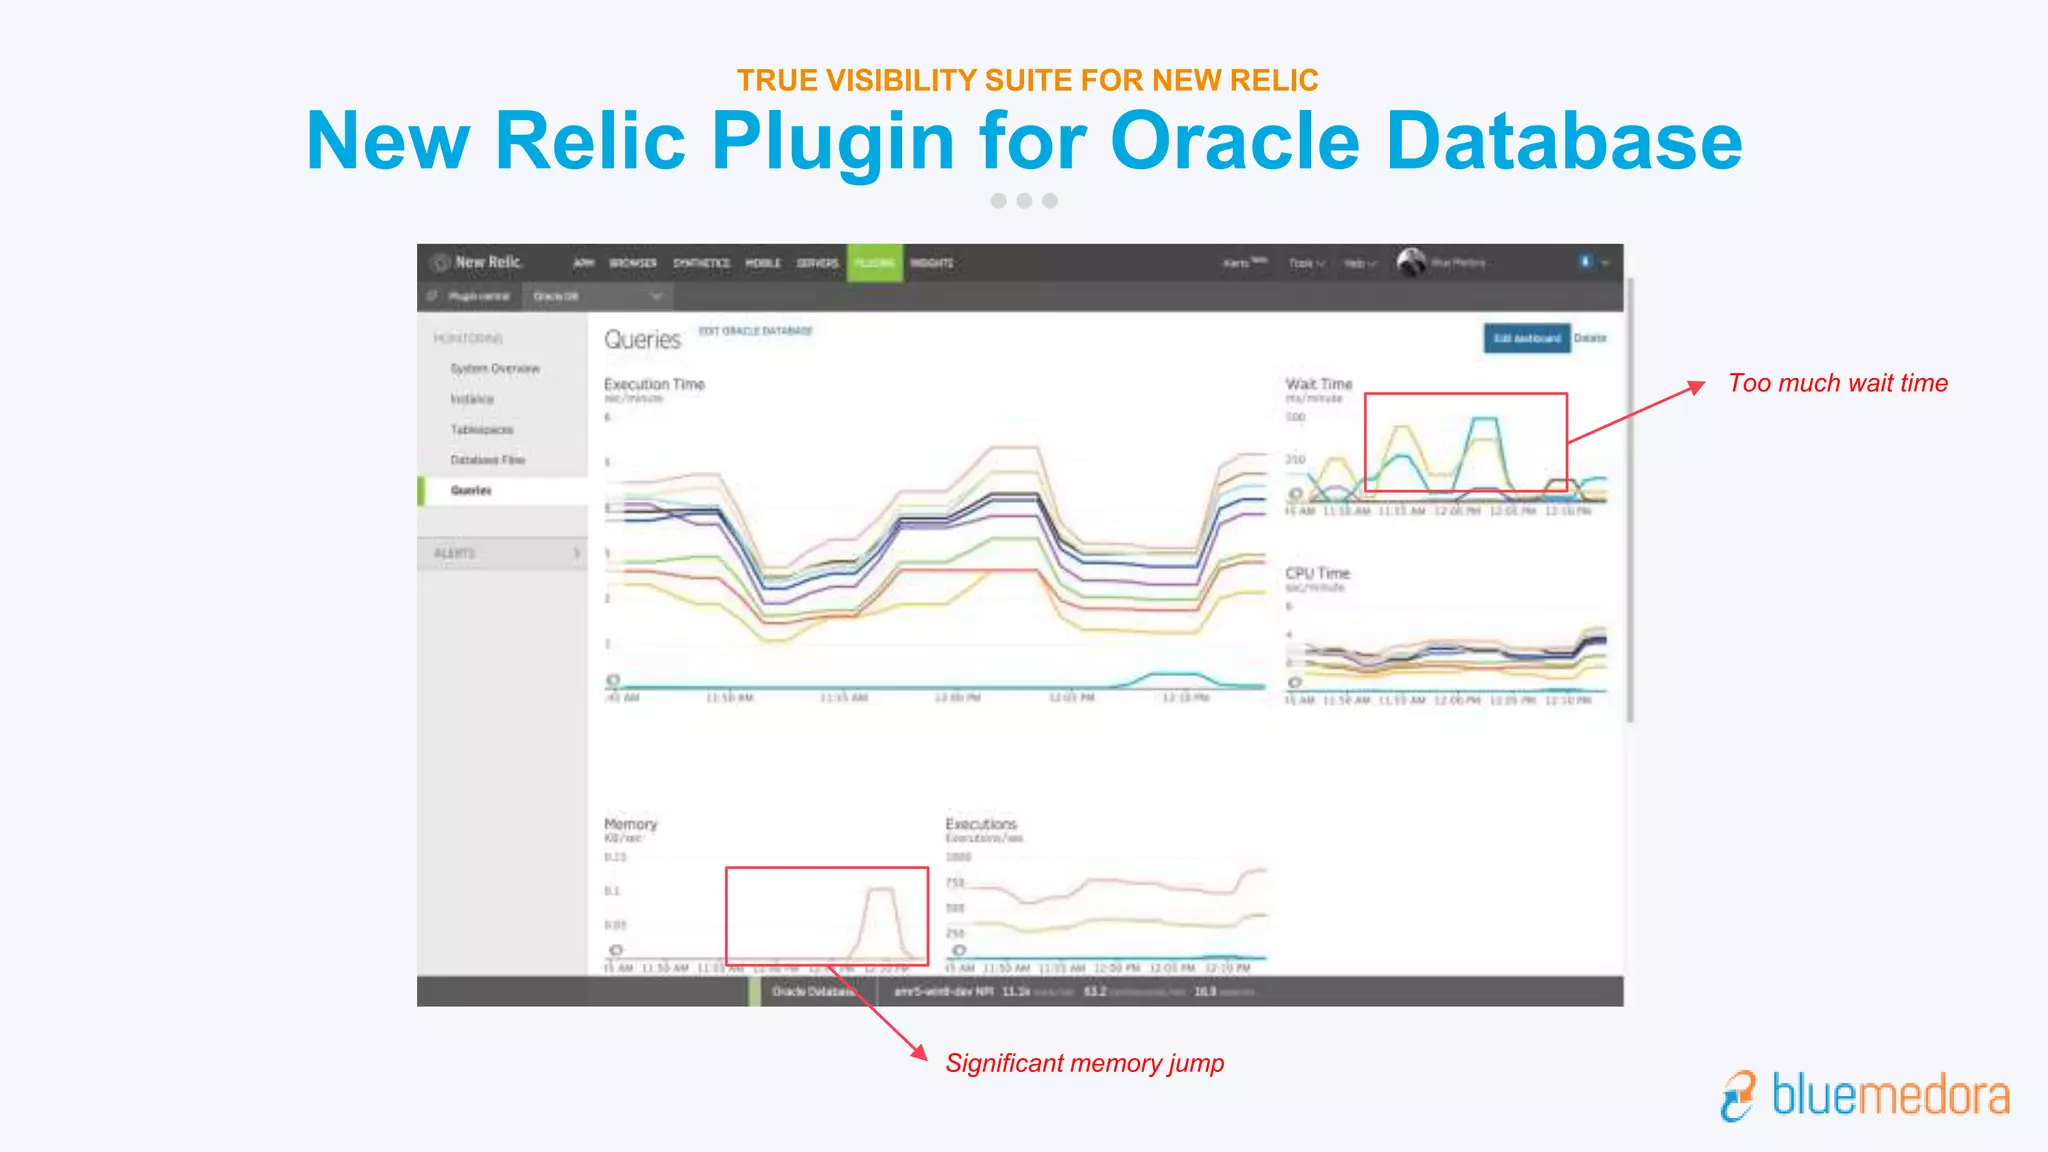Click the Edit dashboard button
The width and height of the screenshot is (2048, 1152).
coord(1527,338)
